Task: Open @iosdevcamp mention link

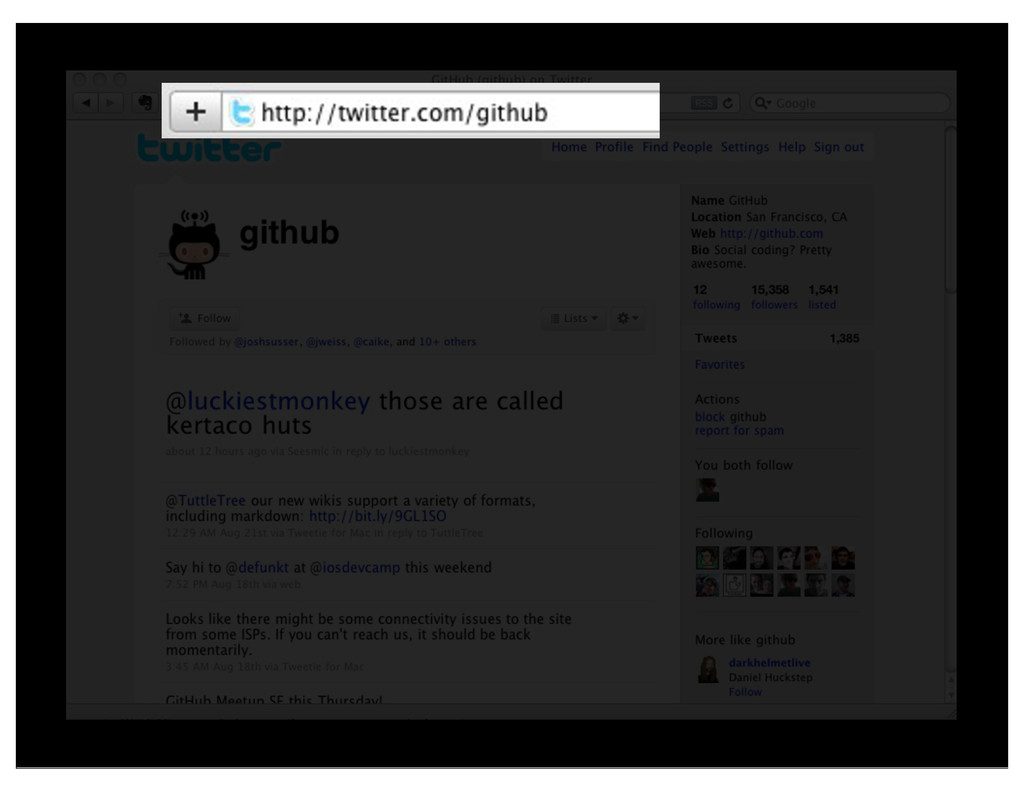Action: click(x=355, y=568)
